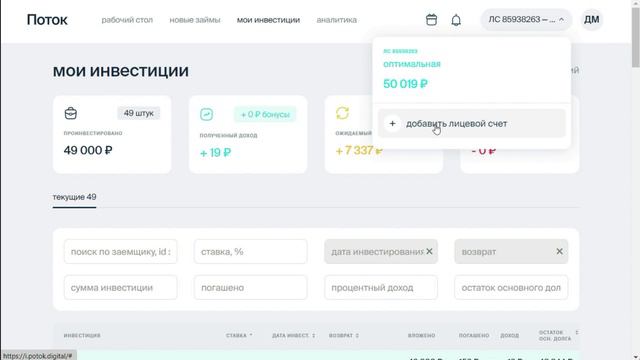Click the 49 000 ₽ invested amount

(88, 150)
